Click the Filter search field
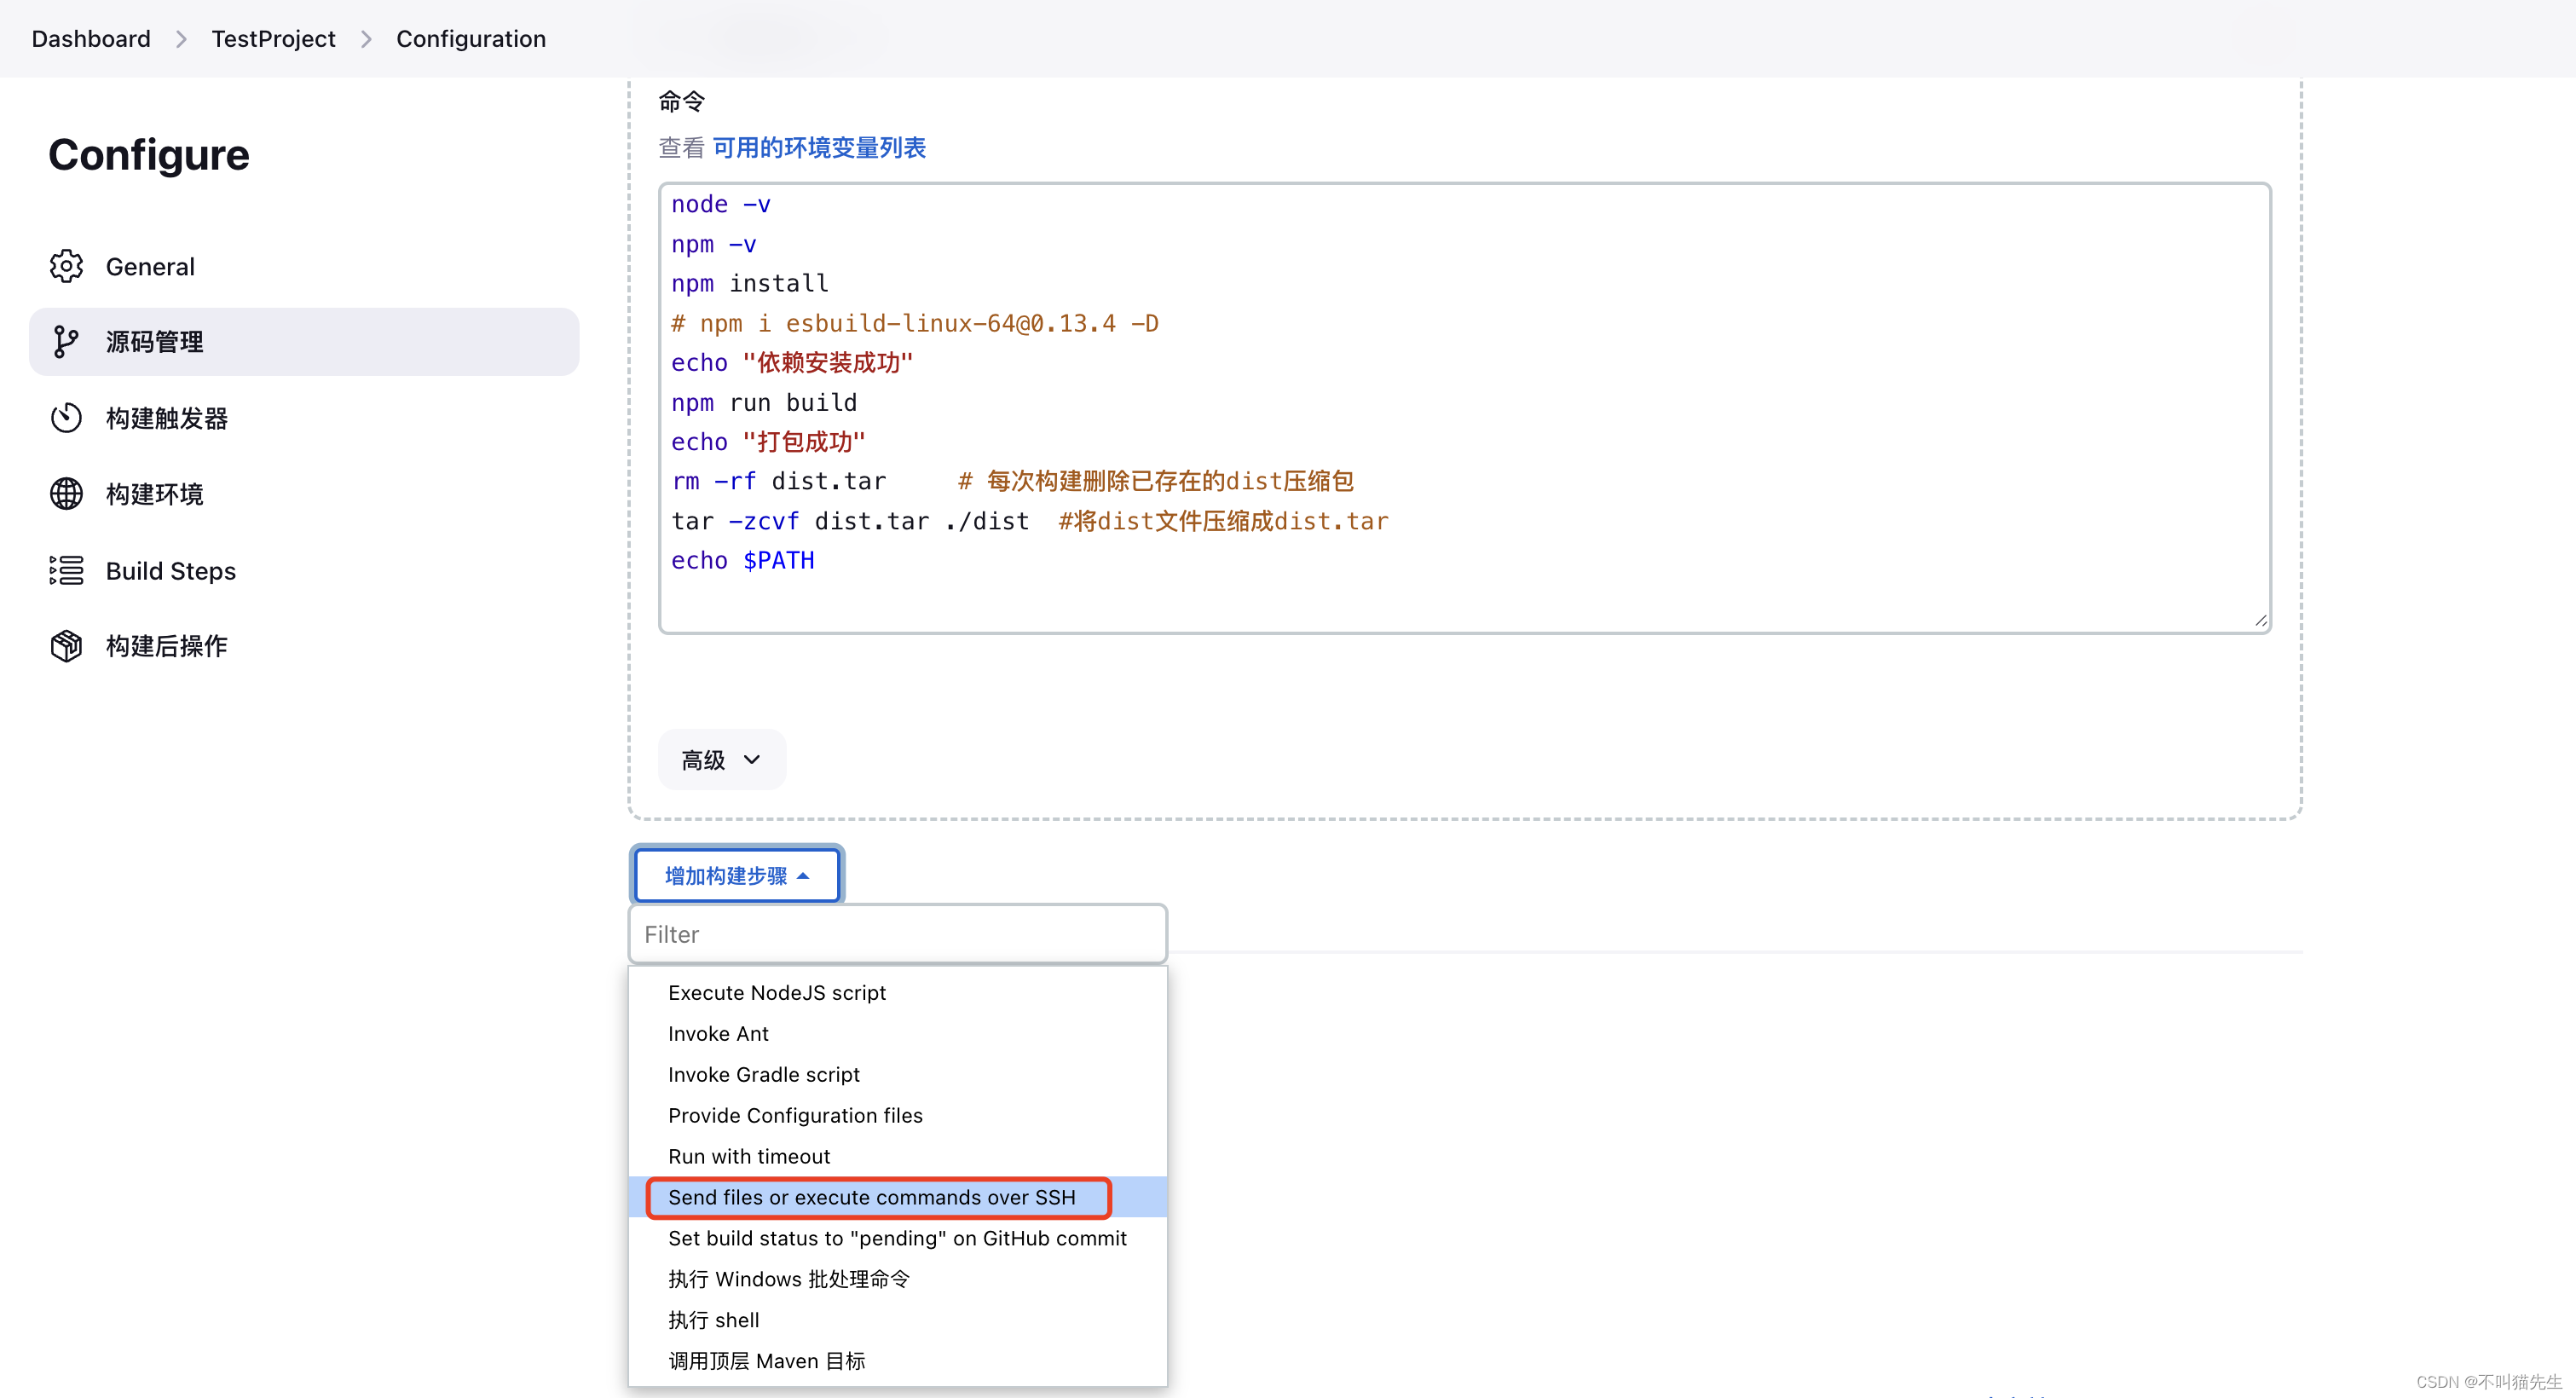 click(897, 934)
